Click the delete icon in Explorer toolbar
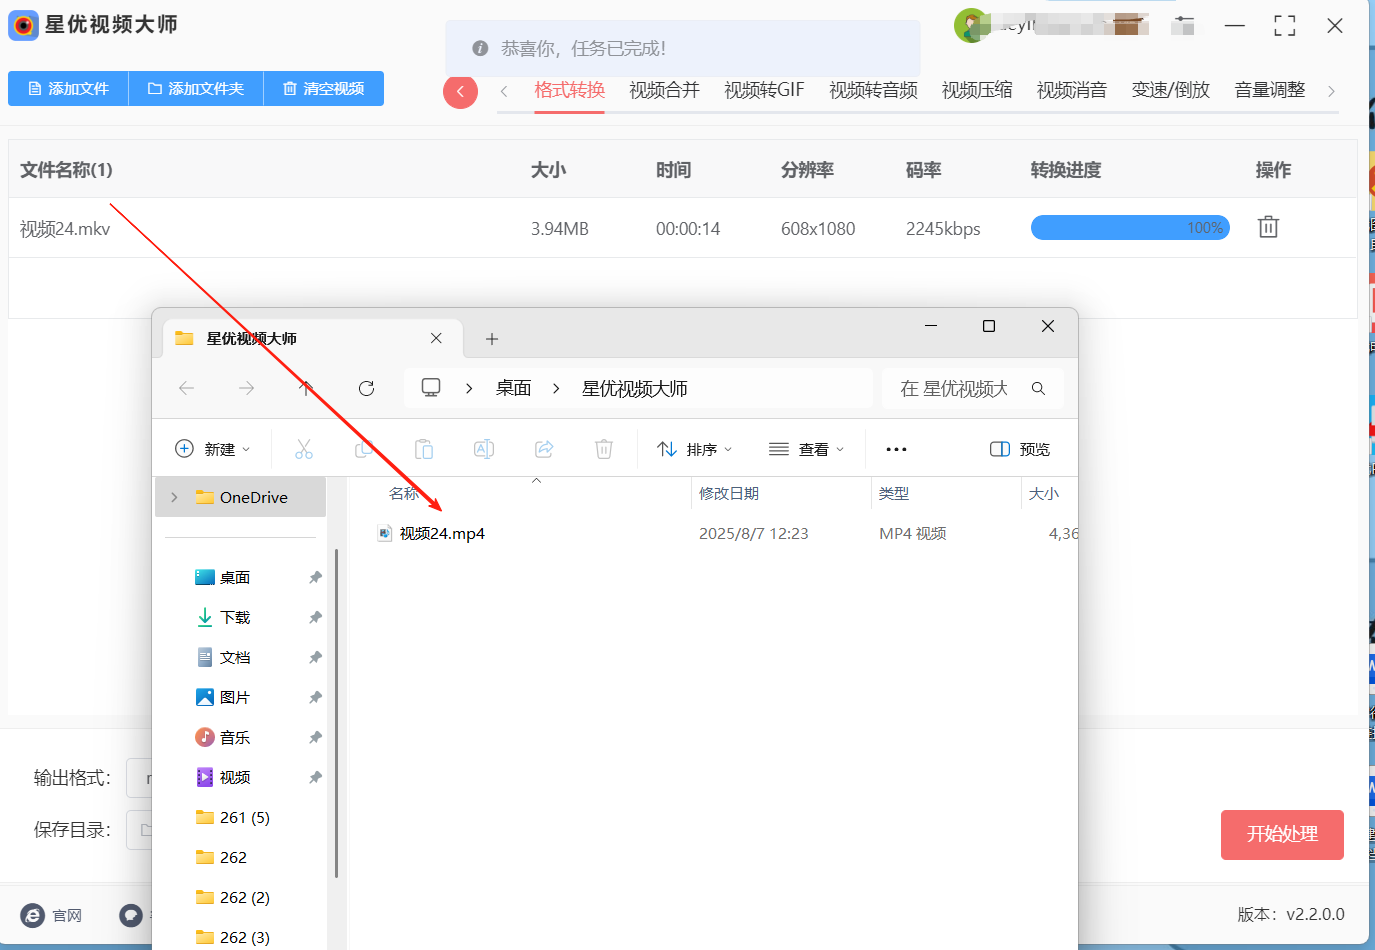Image resolution: width=1375 pixels, height=950 pixels. coord(604,449)
